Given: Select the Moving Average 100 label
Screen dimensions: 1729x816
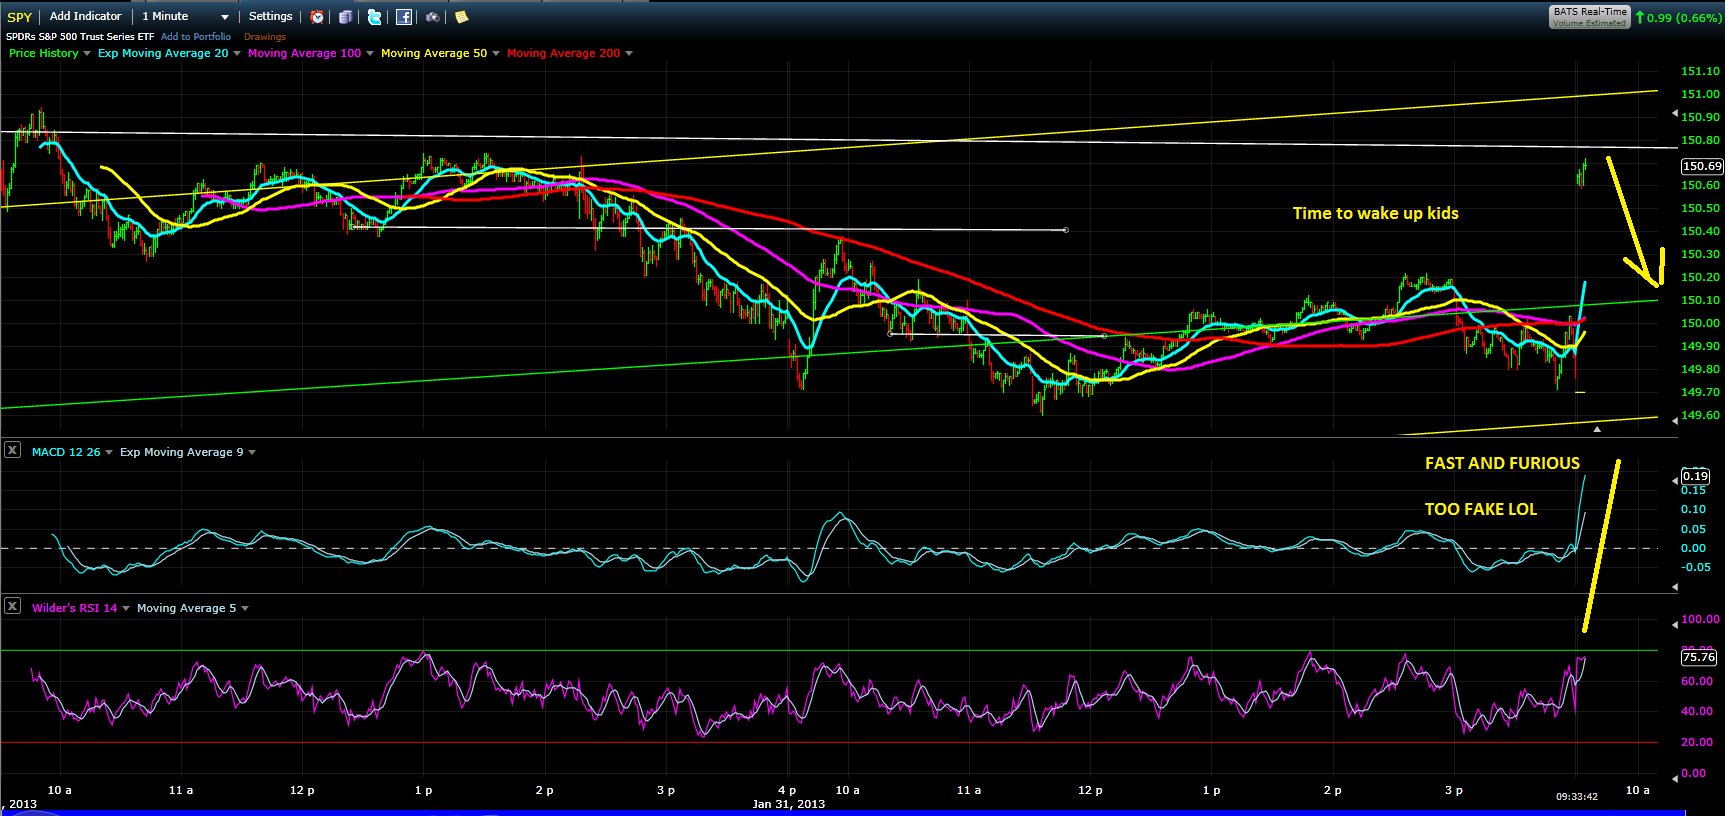Looking at the screenshot, I should 305,53.
